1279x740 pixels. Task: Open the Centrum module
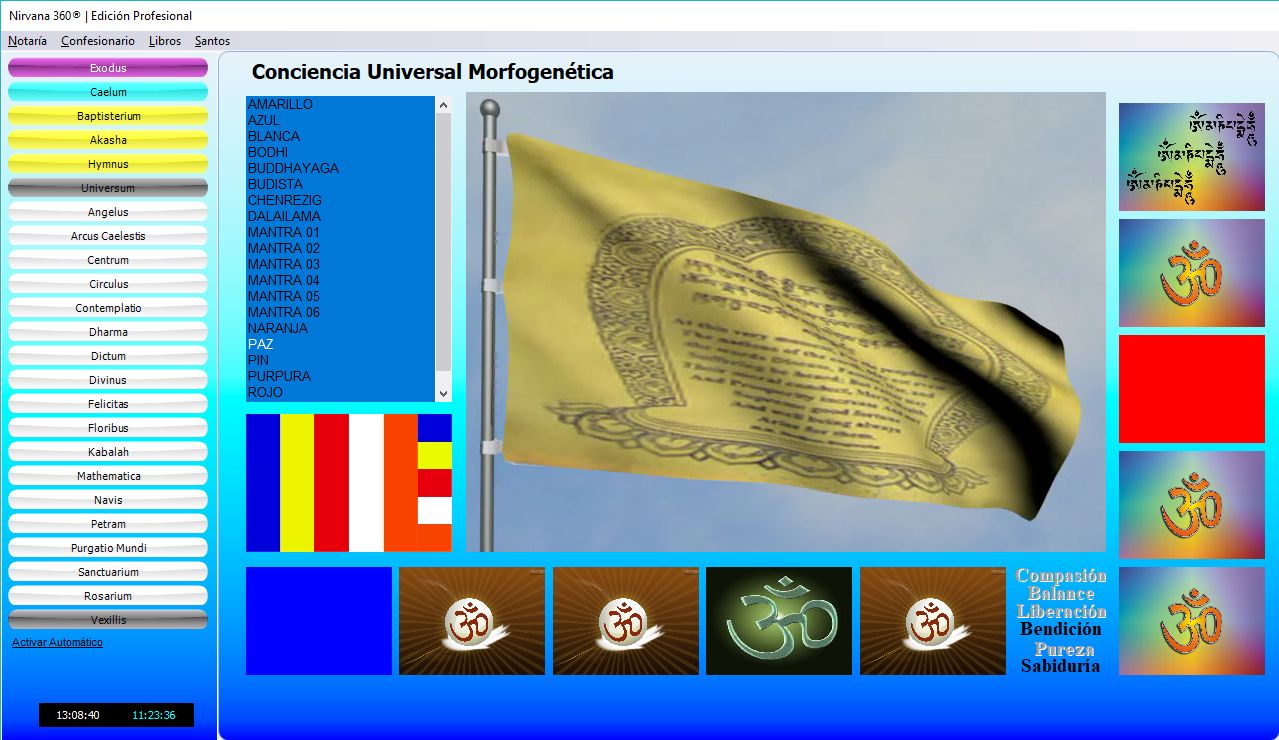[108, 260]
